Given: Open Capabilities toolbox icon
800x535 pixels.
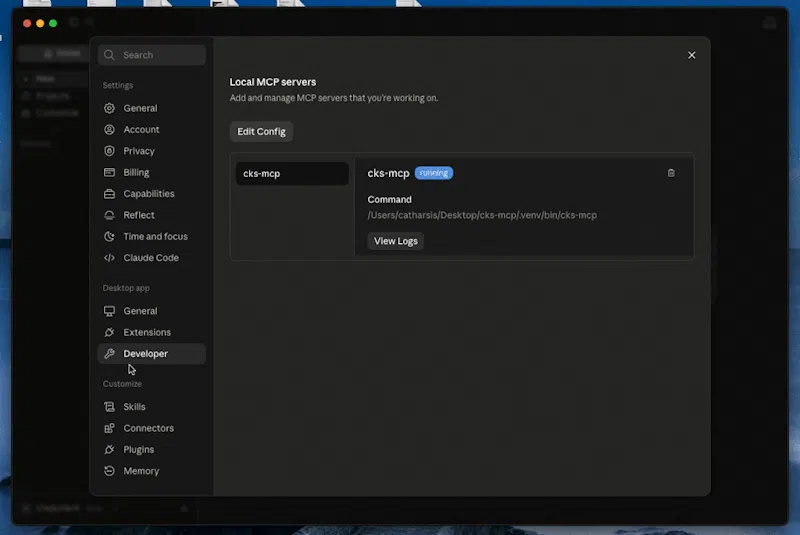Looking at the screenshot, I should coord(109,194).
